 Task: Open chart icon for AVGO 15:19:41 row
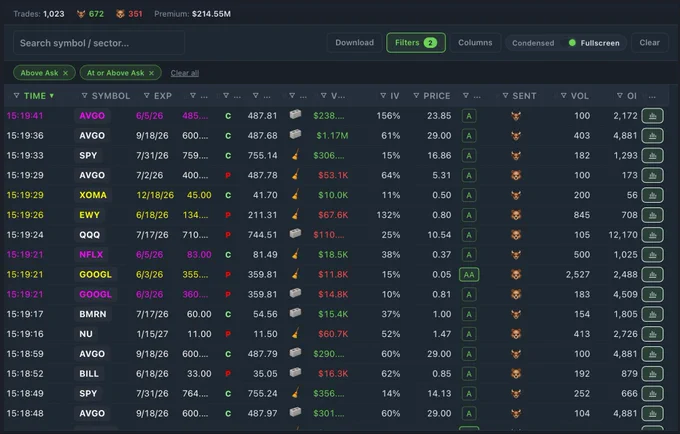click(652, 116)
